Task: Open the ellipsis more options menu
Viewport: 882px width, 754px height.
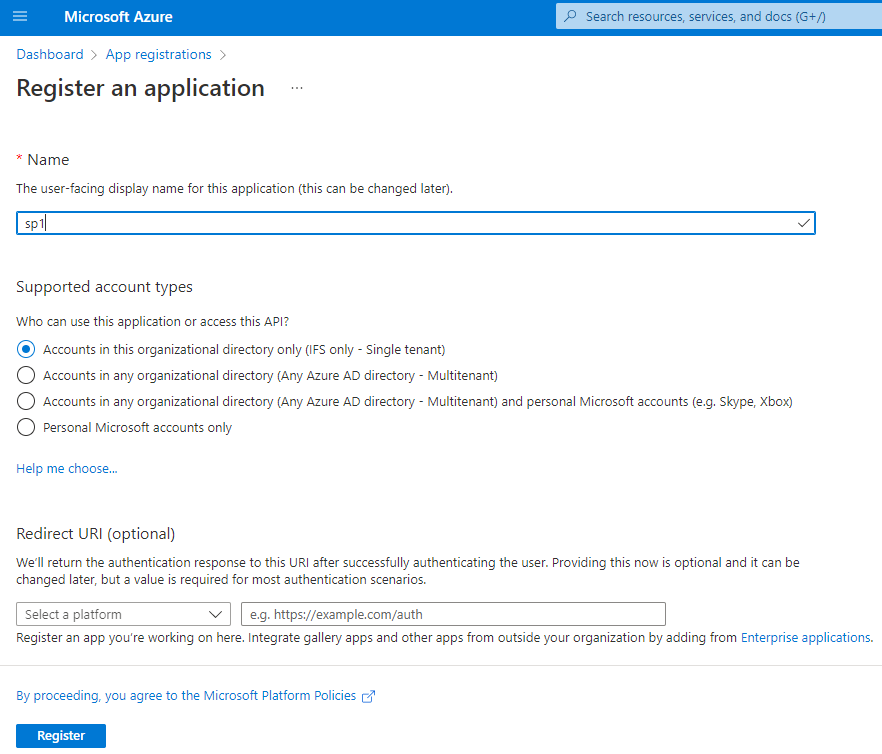Action: point(296,88)
